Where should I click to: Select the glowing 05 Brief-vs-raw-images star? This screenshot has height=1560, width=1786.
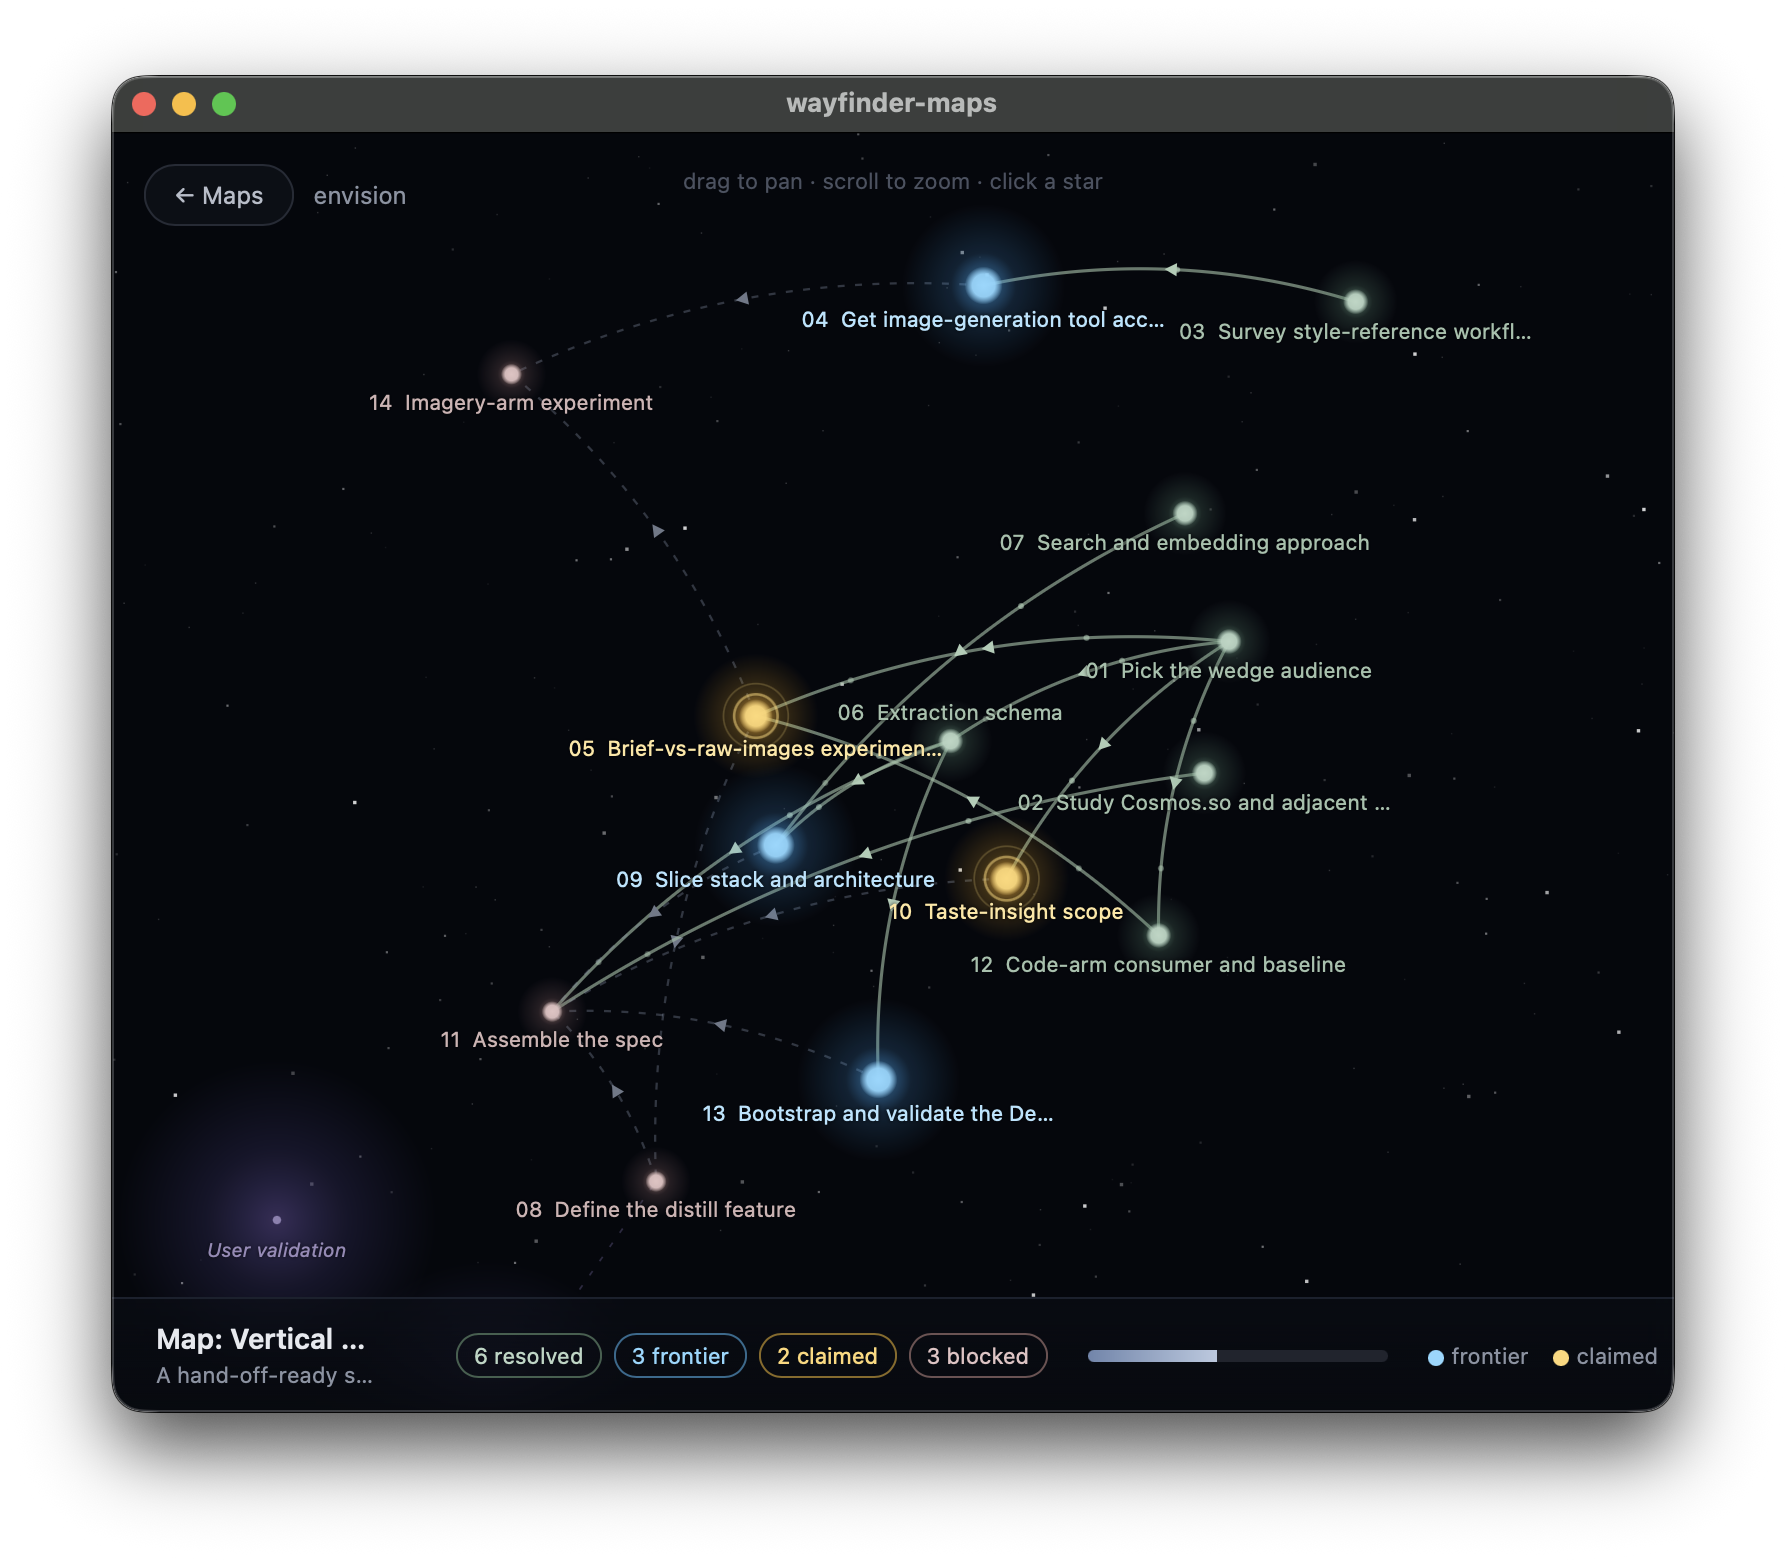755,715
